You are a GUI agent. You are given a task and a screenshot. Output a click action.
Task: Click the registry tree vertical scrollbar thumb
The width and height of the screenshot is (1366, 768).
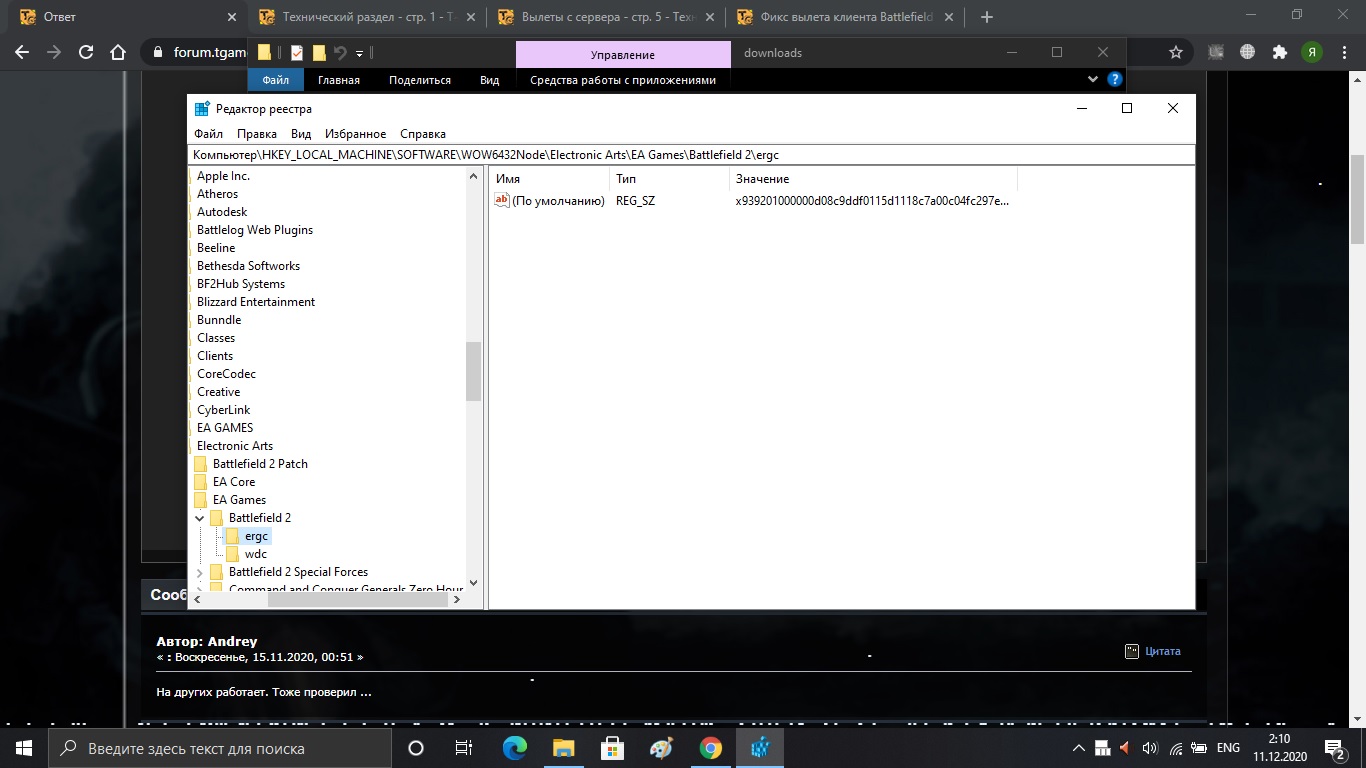tap(474, 371)
